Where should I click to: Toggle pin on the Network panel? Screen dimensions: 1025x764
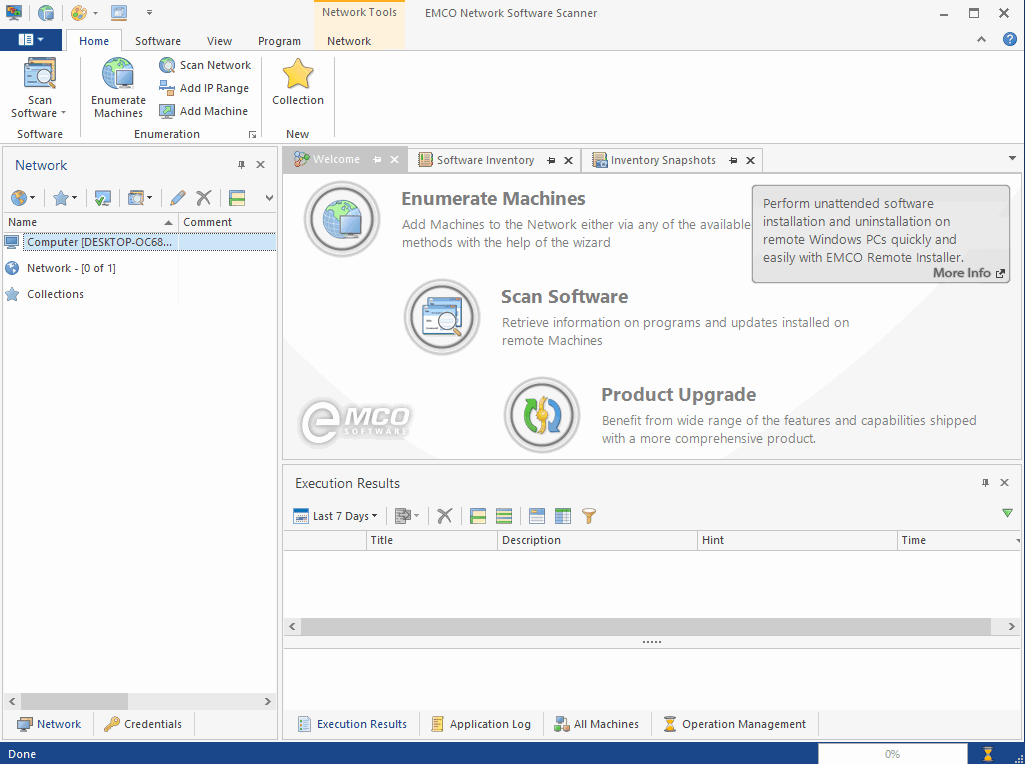coord(241,165)
